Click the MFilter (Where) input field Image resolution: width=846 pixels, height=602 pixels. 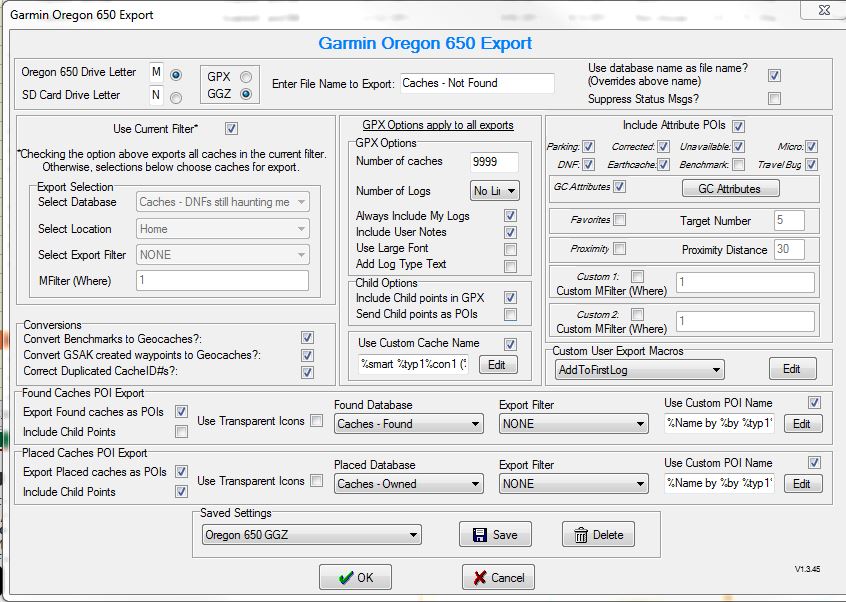[x=222, y=281]
